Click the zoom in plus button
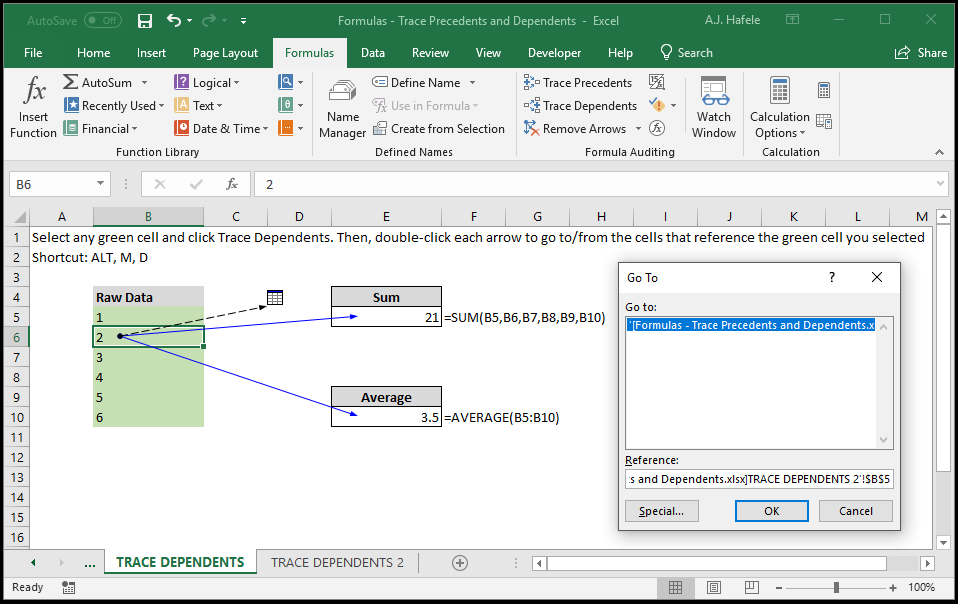This screenshot has height=604, width=958. tap(893, 588)
